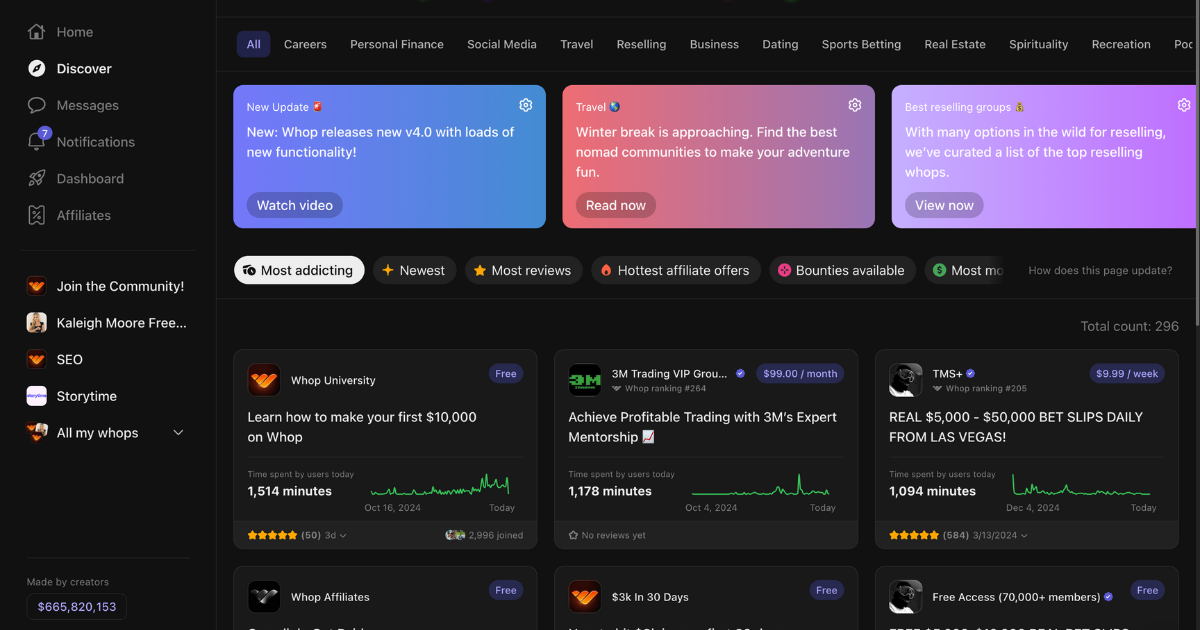1200x630 pixels.
Task: Click the Whop University star rating
Action: click(272, 535)
